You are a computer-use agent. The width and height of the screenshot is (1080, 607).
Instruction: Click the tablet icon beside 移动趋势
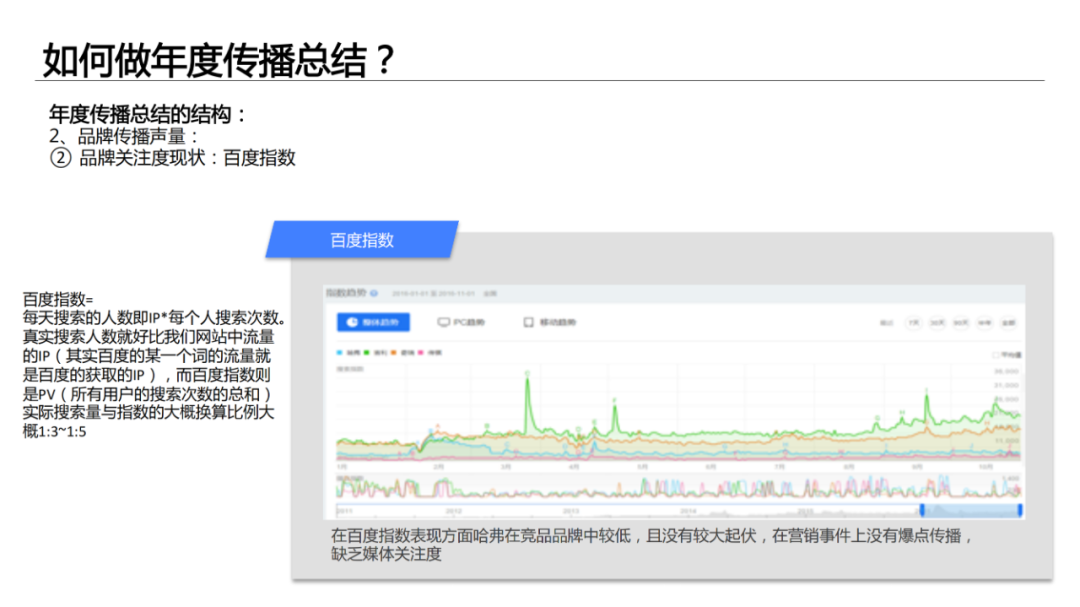(x=528, y=322)
